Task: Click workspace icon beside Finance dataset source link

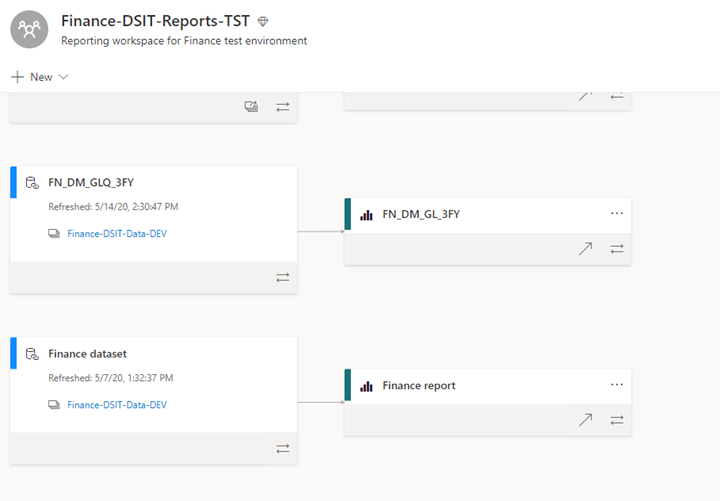Action: (54, 405)
